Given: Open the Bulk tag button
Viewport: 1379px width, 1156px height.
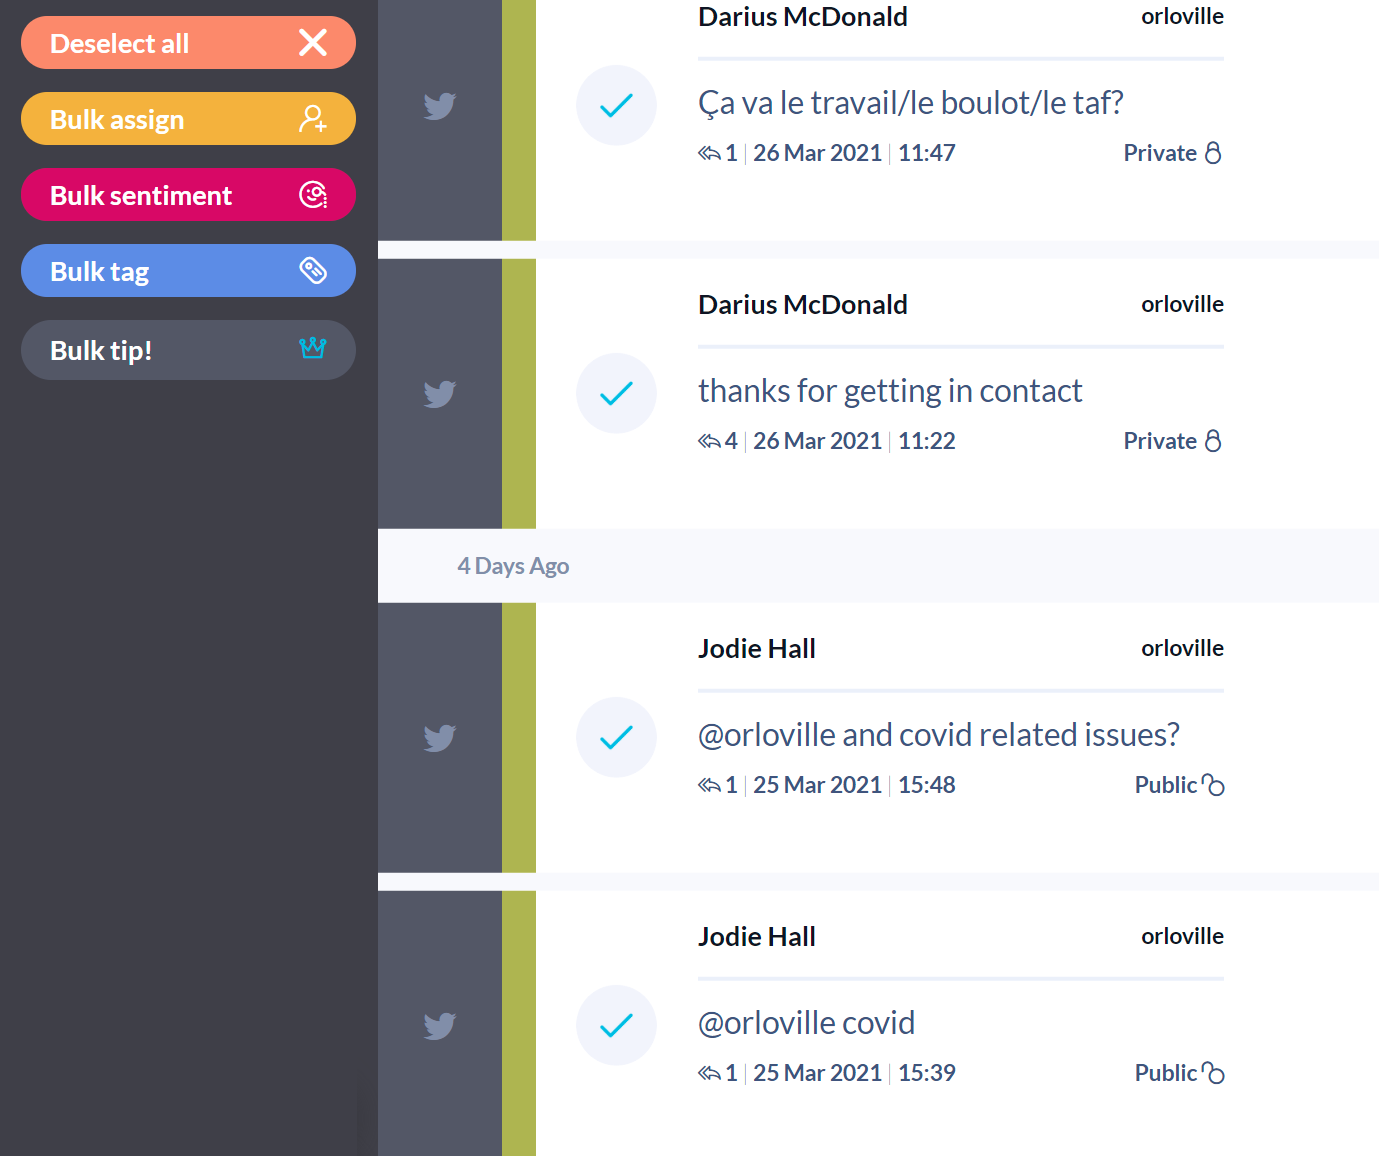Looking at the screenshot, I should (188, 271).
